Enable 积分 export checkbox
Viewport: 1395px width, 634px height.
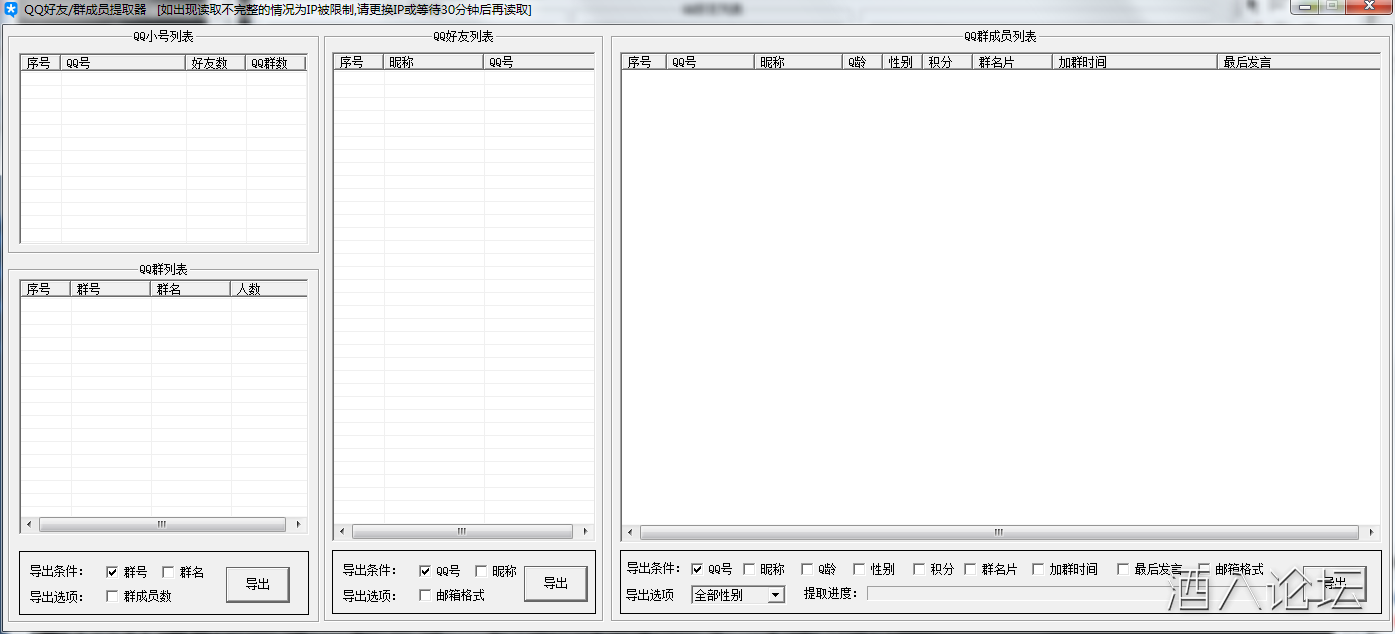point(919,569)
